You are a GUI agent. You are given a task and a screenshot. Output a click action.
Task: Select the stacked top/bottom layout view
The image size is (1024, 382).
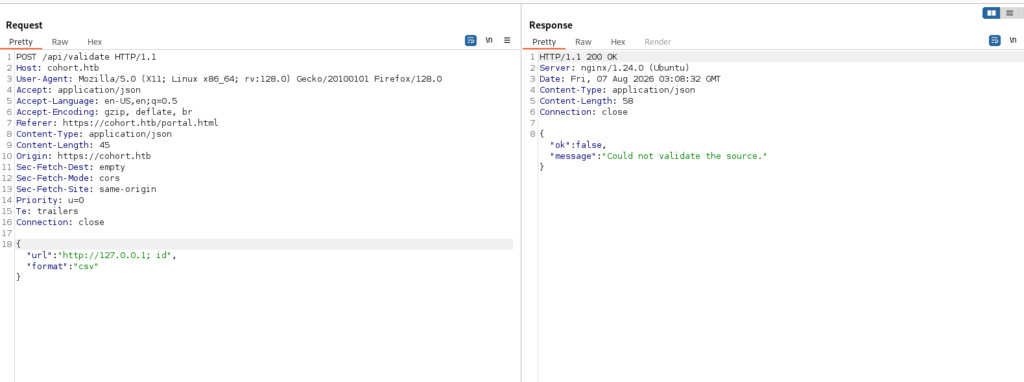(x=1010, y=13)
